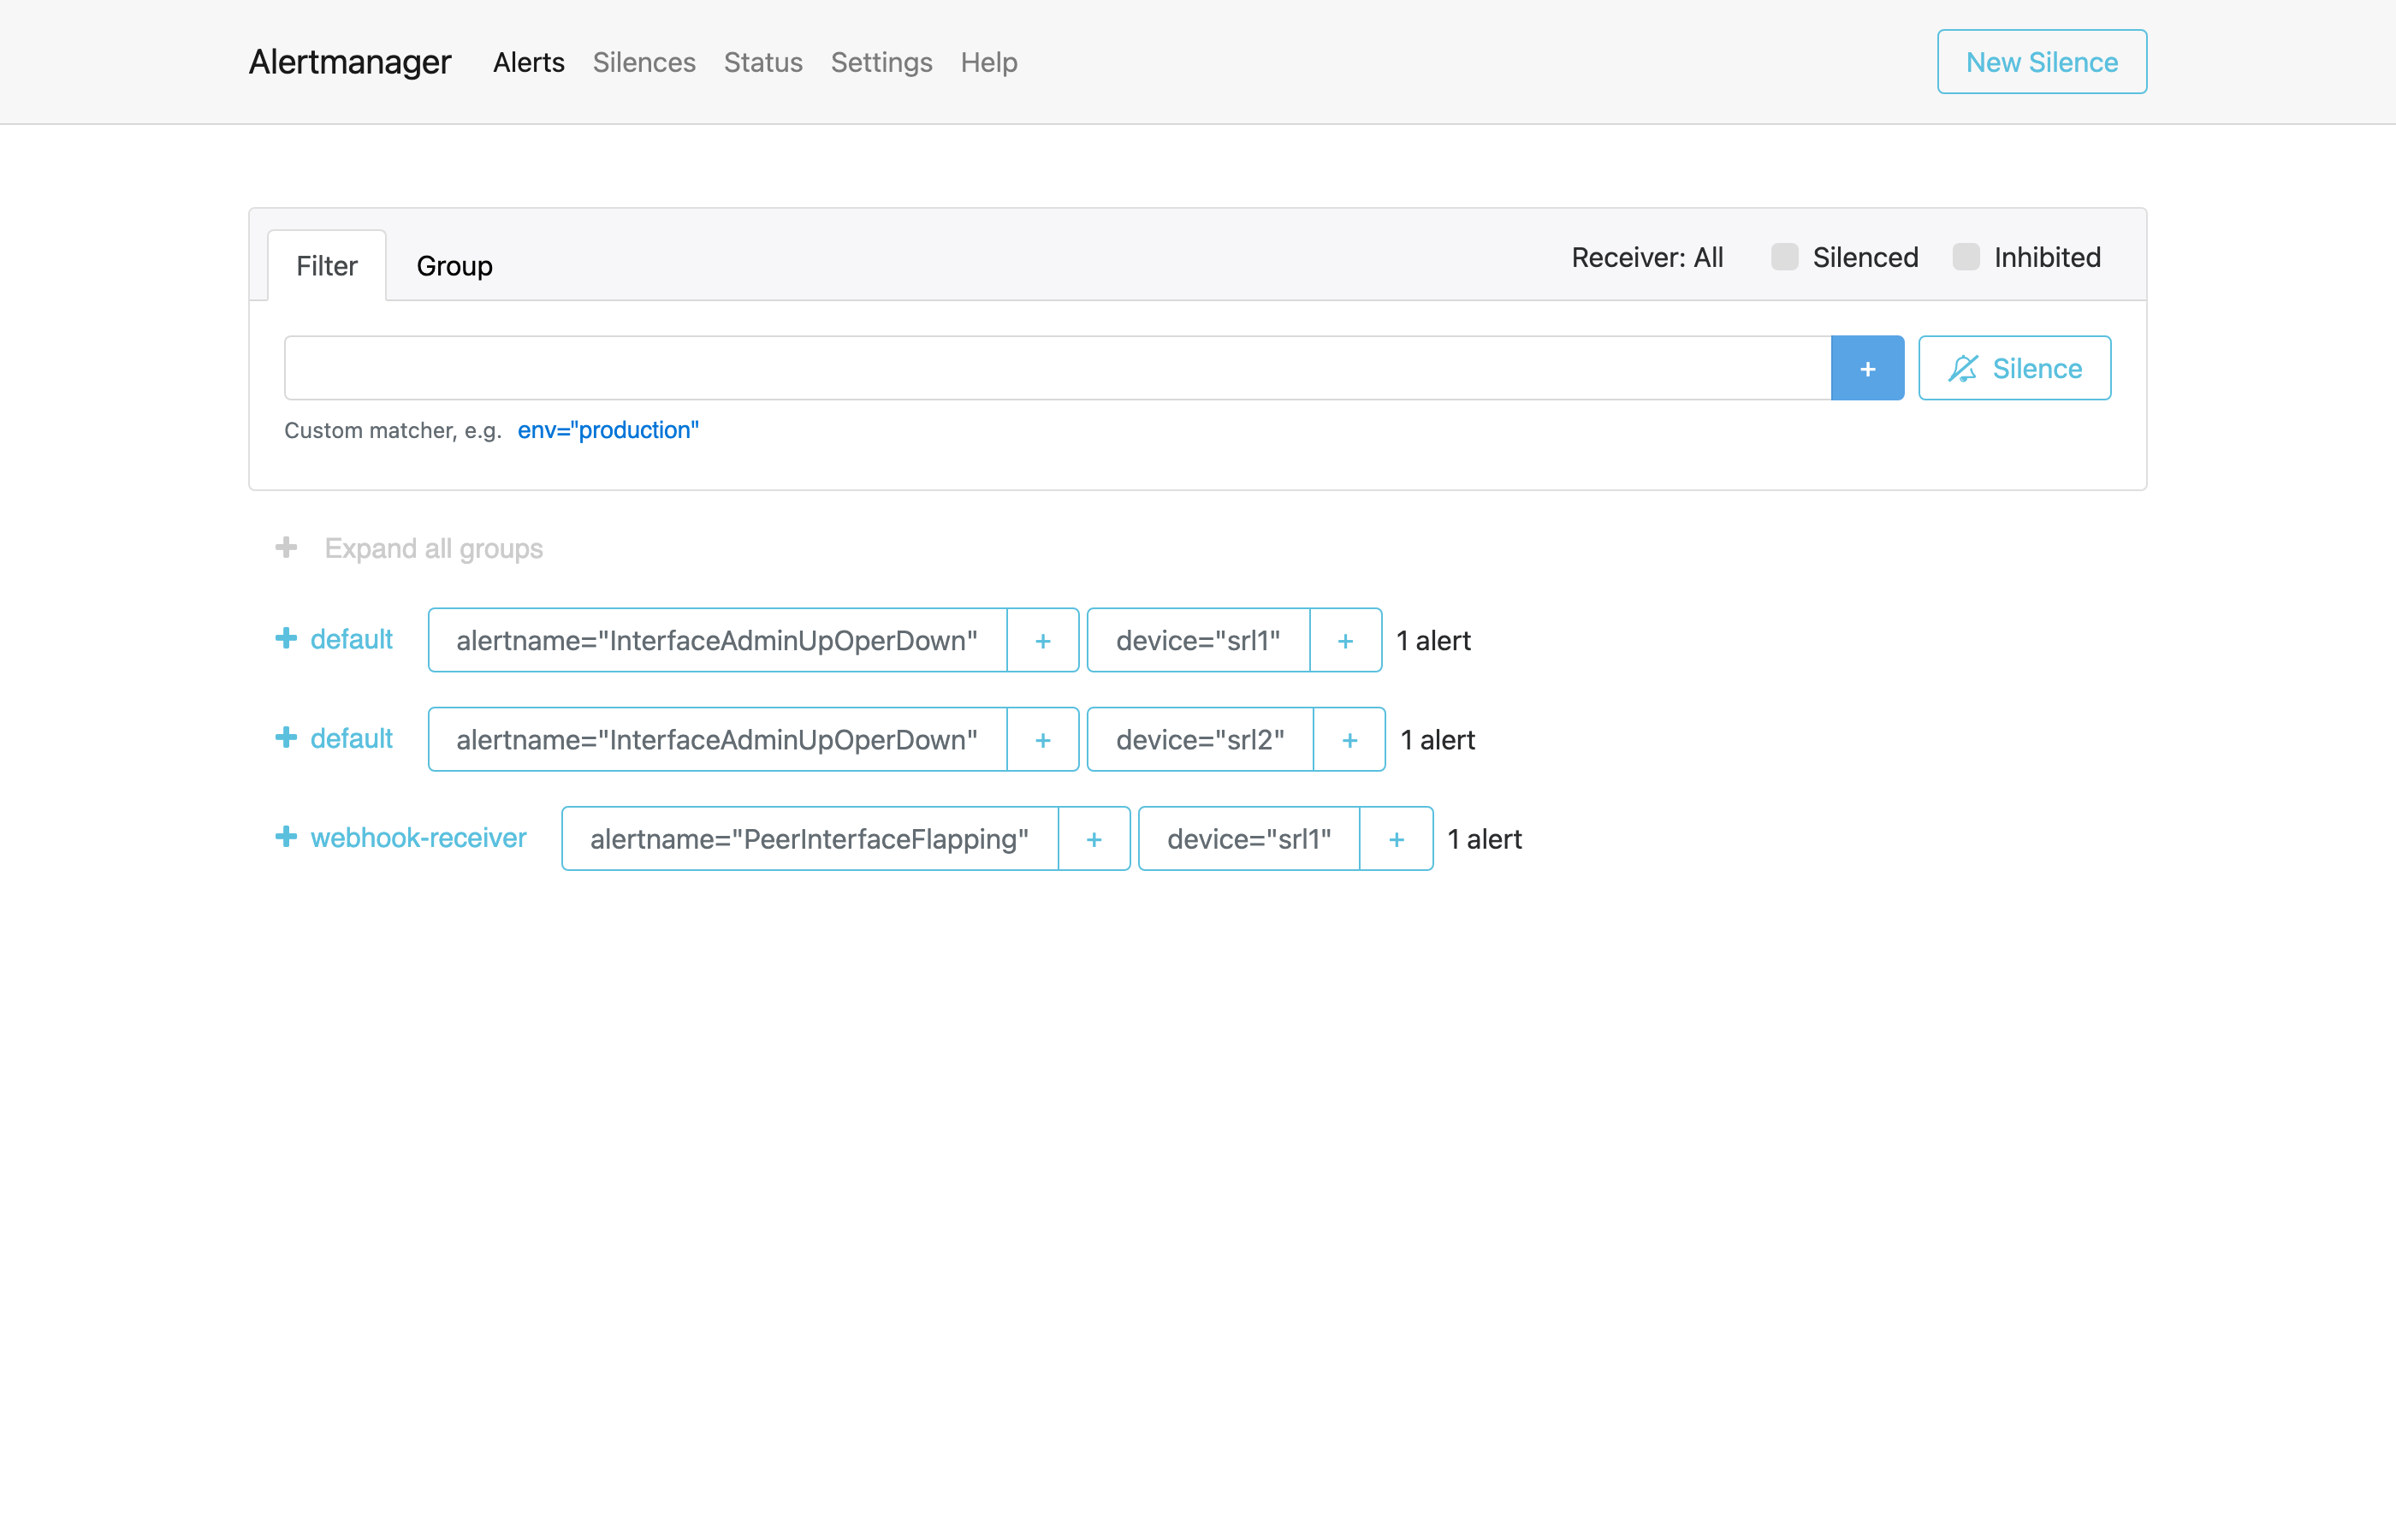Click device="srl1" label in webhook-receiver group
Screen dimensions: 2396x1540
[1249, 838]
